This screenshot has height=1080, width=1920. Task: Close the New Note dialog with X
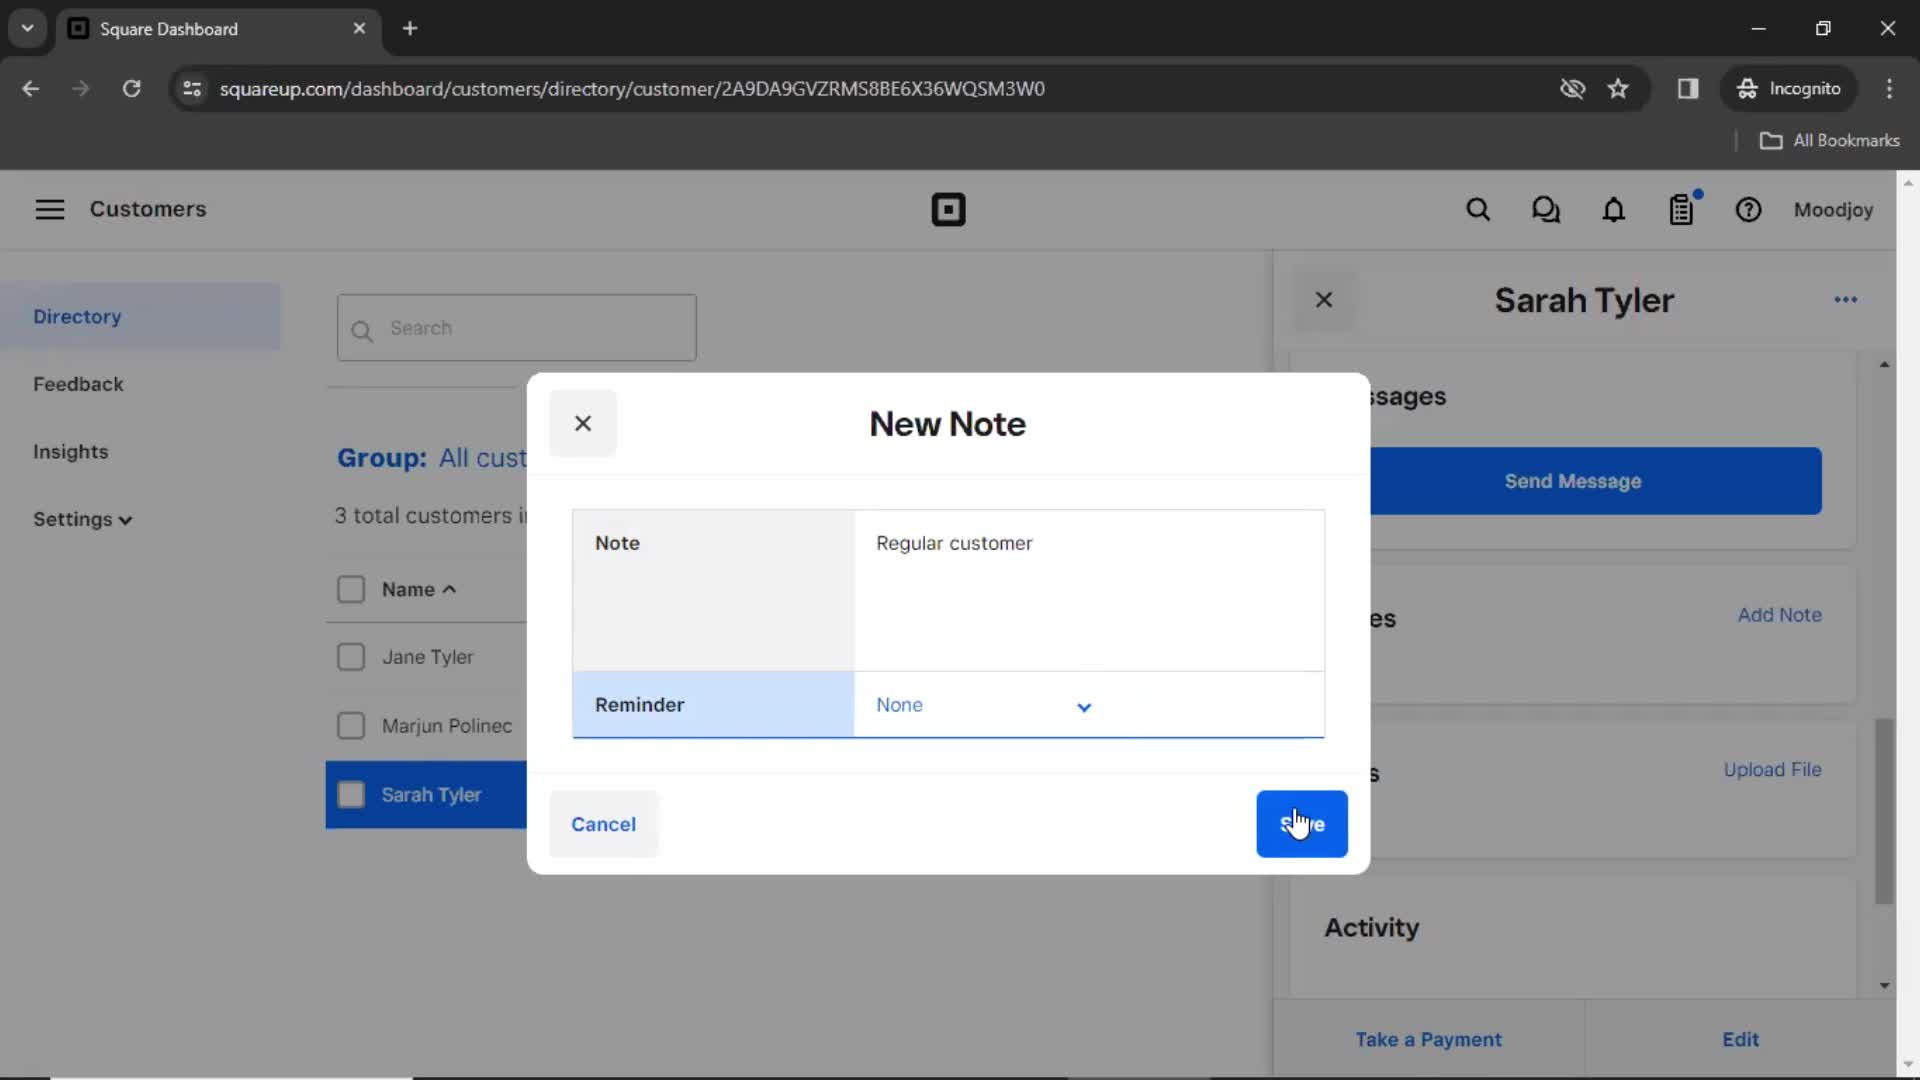(583, 423)
